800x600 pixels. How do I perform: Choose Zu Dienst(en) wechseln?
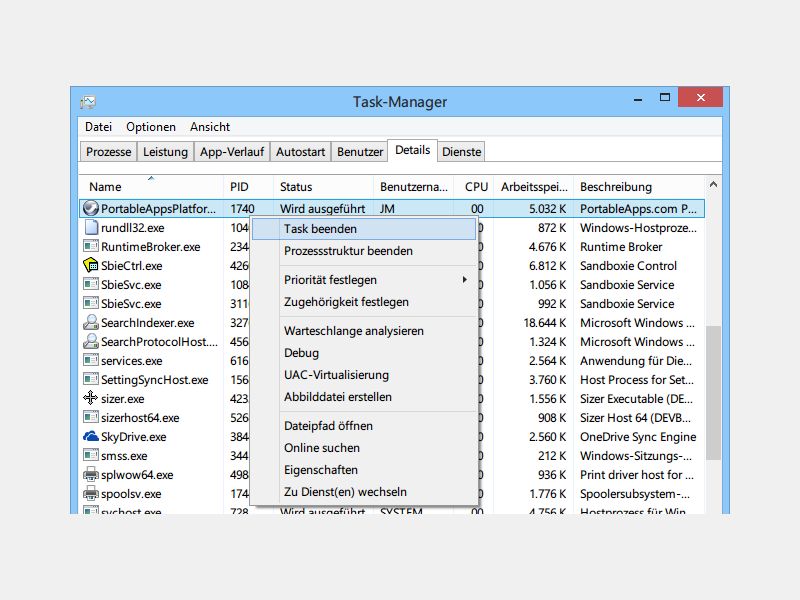[364, 492]
